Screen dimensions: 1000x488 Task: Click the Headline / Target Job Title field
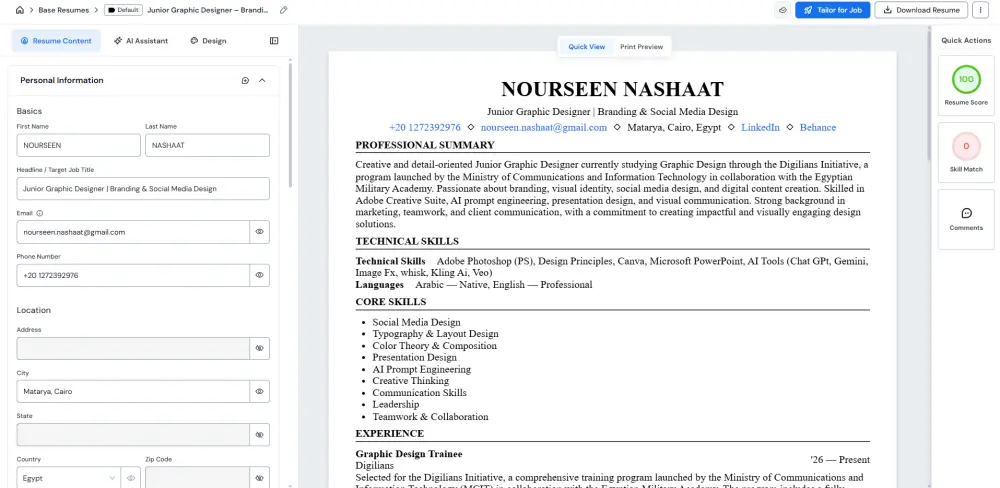click(x=143, y=189)
